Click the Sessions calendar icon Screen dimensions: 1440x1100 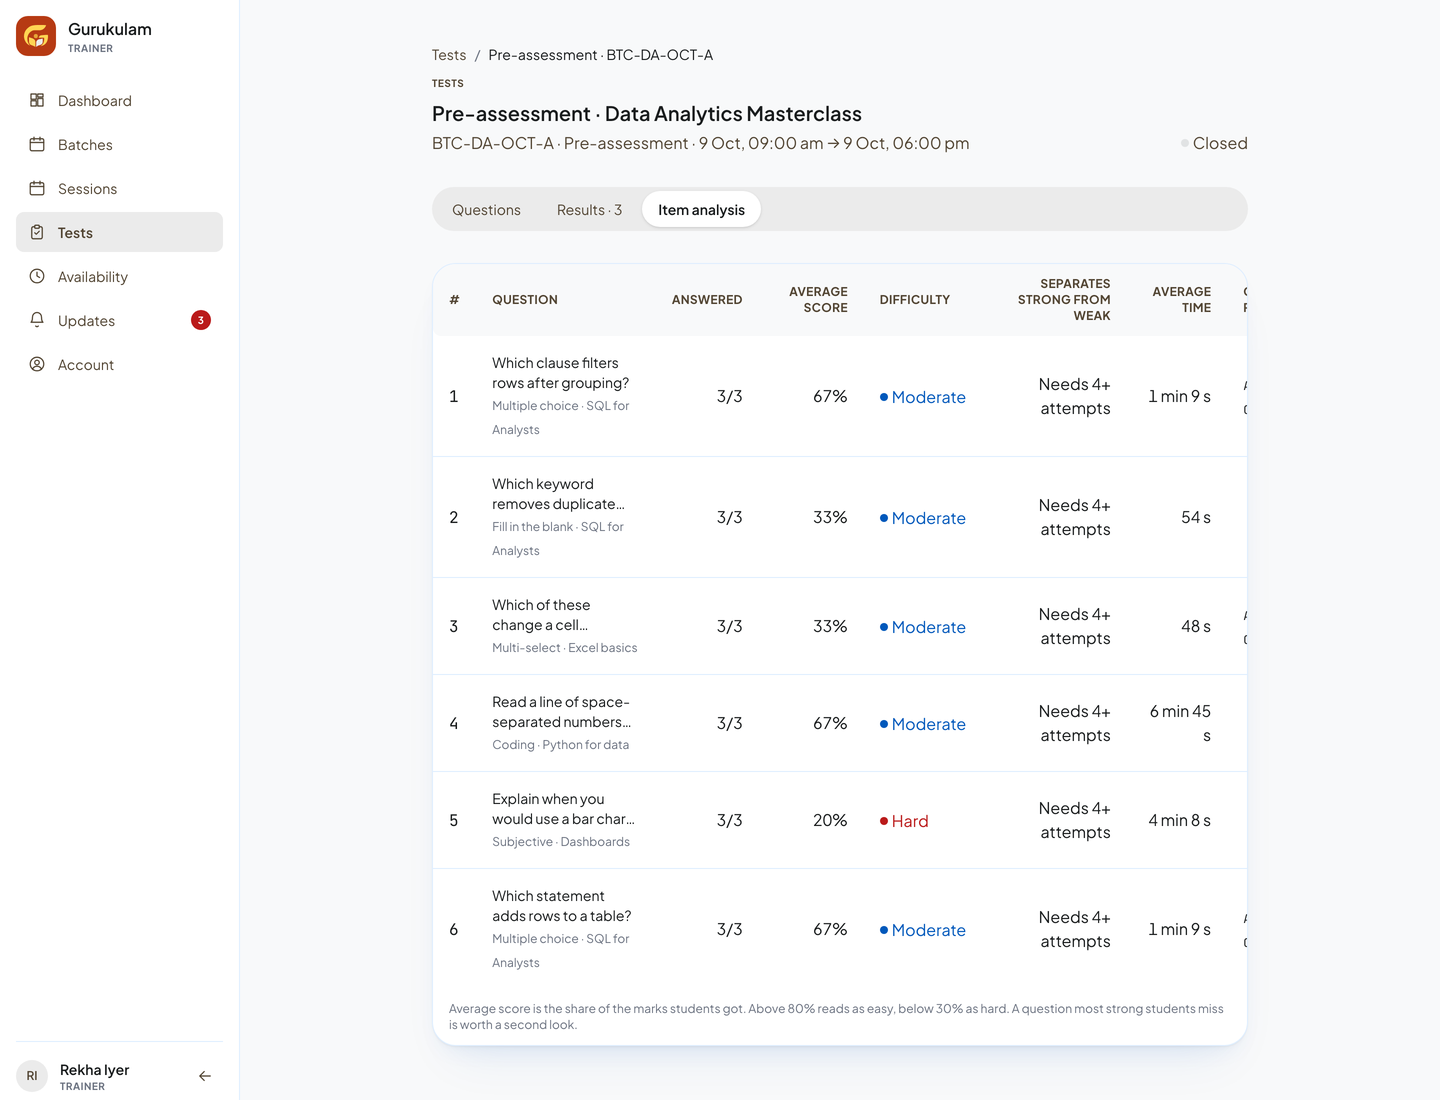coord(37,188)
